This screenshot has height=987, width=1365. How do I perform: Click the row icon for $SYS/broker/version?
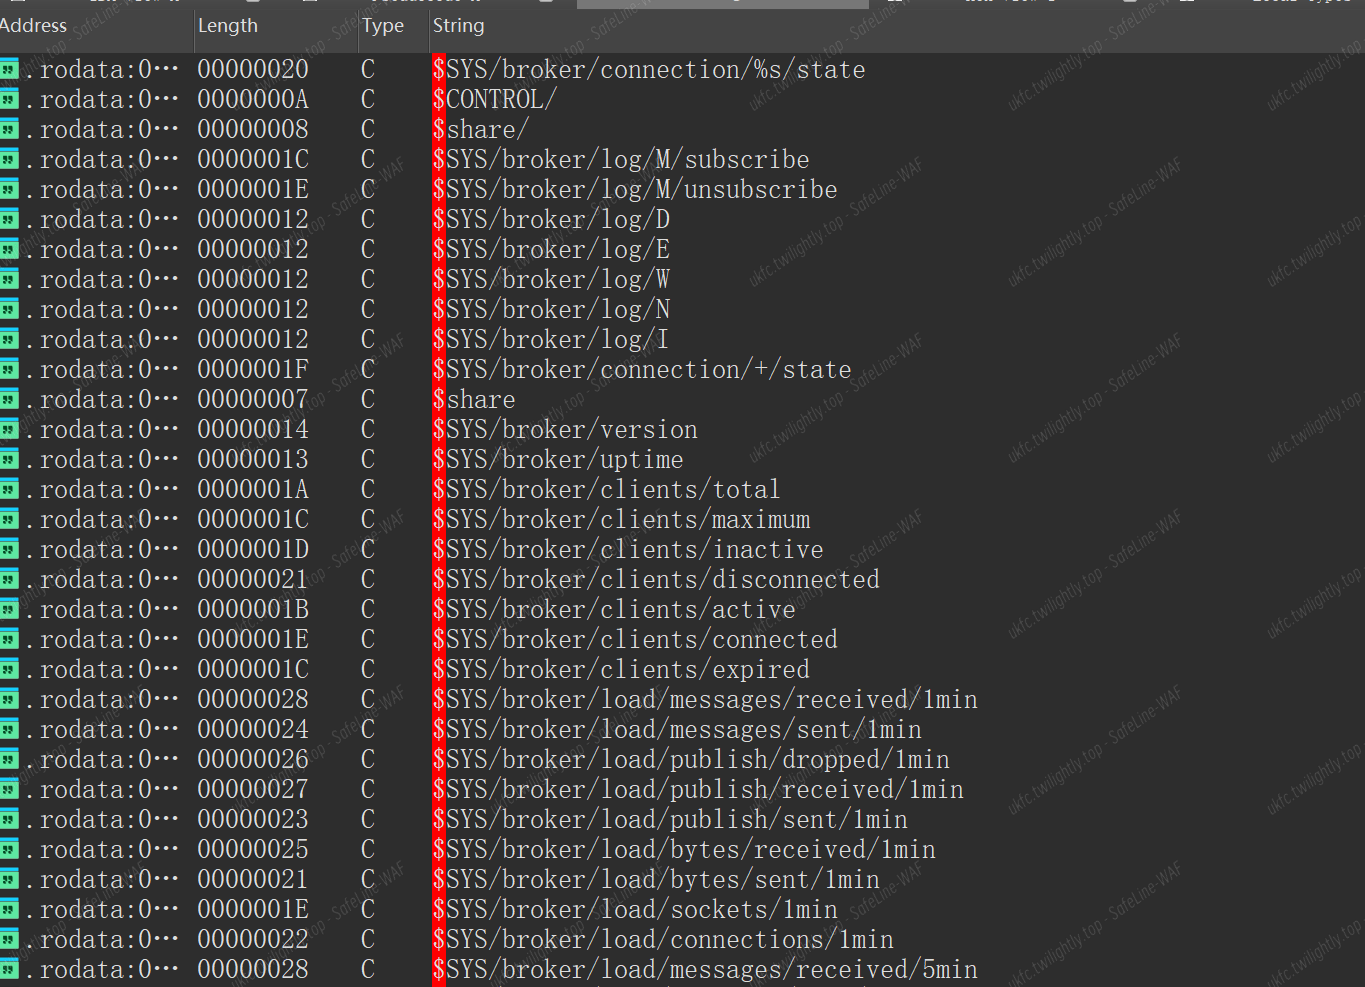[x=9, y=429]
